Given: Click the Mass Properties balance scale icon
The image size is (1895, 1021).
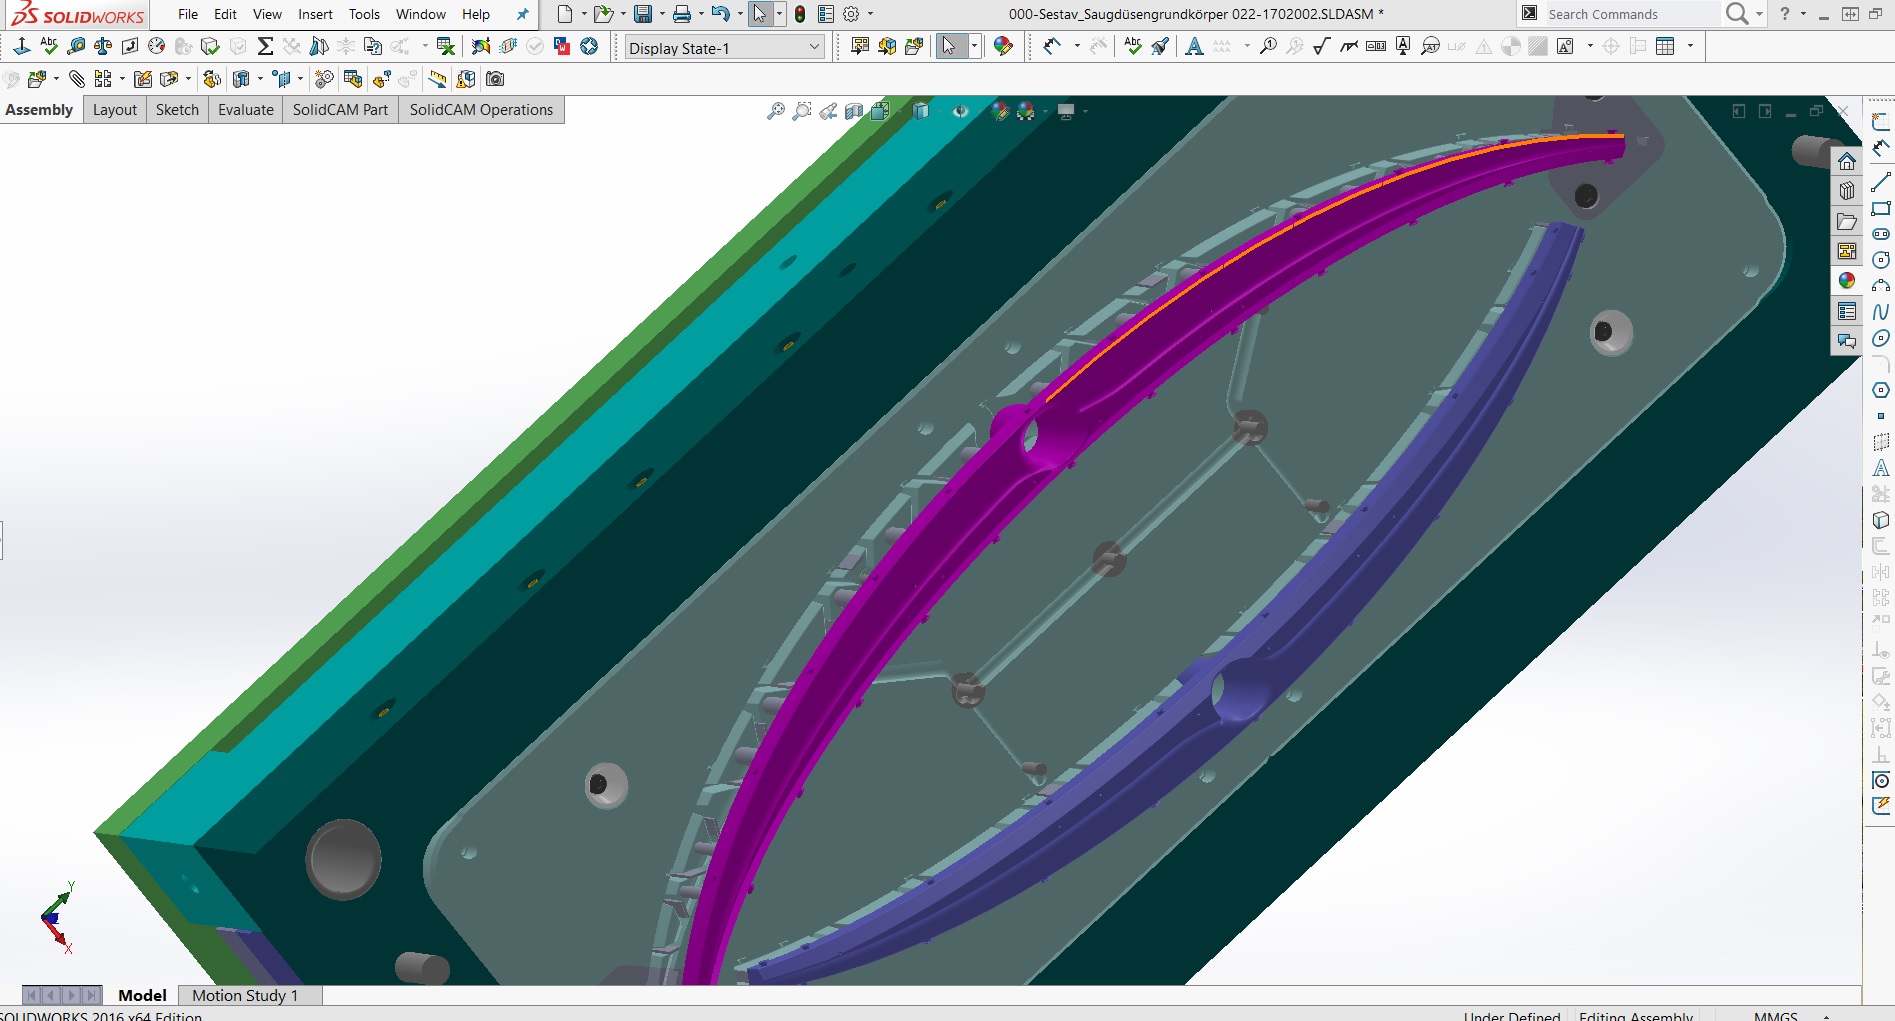Looking at the screenshot, I should click(x=103, y=46).
